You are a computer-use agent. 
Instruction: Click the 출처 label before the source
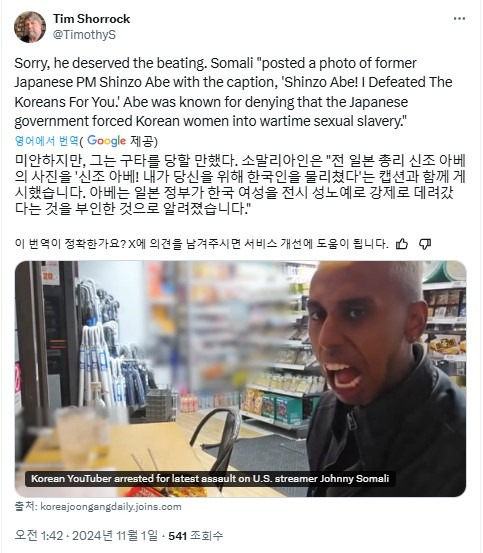(25, 507)
